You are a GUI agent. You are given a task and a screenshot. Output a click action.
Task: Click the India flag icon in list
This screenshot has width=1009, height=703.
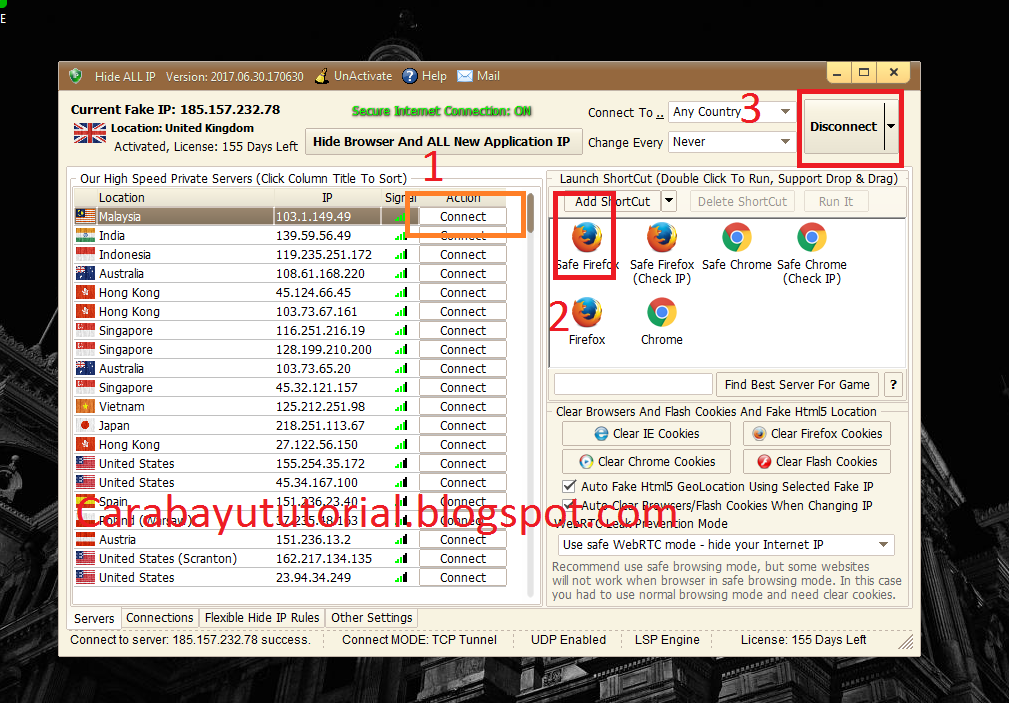coord(85,236)
